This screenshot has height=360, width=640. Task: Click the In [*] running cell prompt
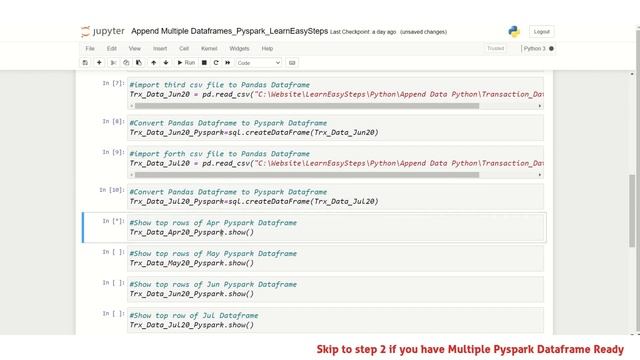(113, 221)
